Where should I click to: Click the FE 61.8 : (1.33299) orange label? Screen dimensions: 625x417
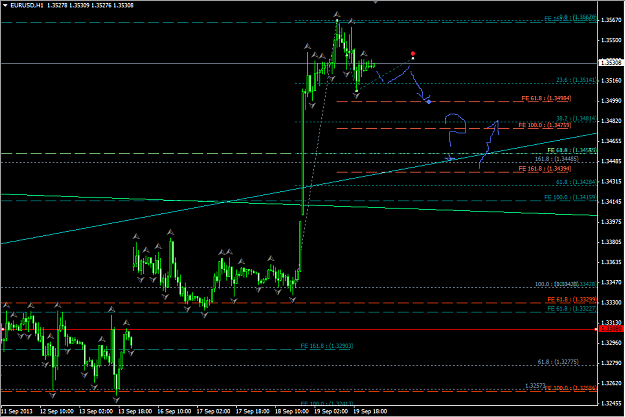pos(572,299)
